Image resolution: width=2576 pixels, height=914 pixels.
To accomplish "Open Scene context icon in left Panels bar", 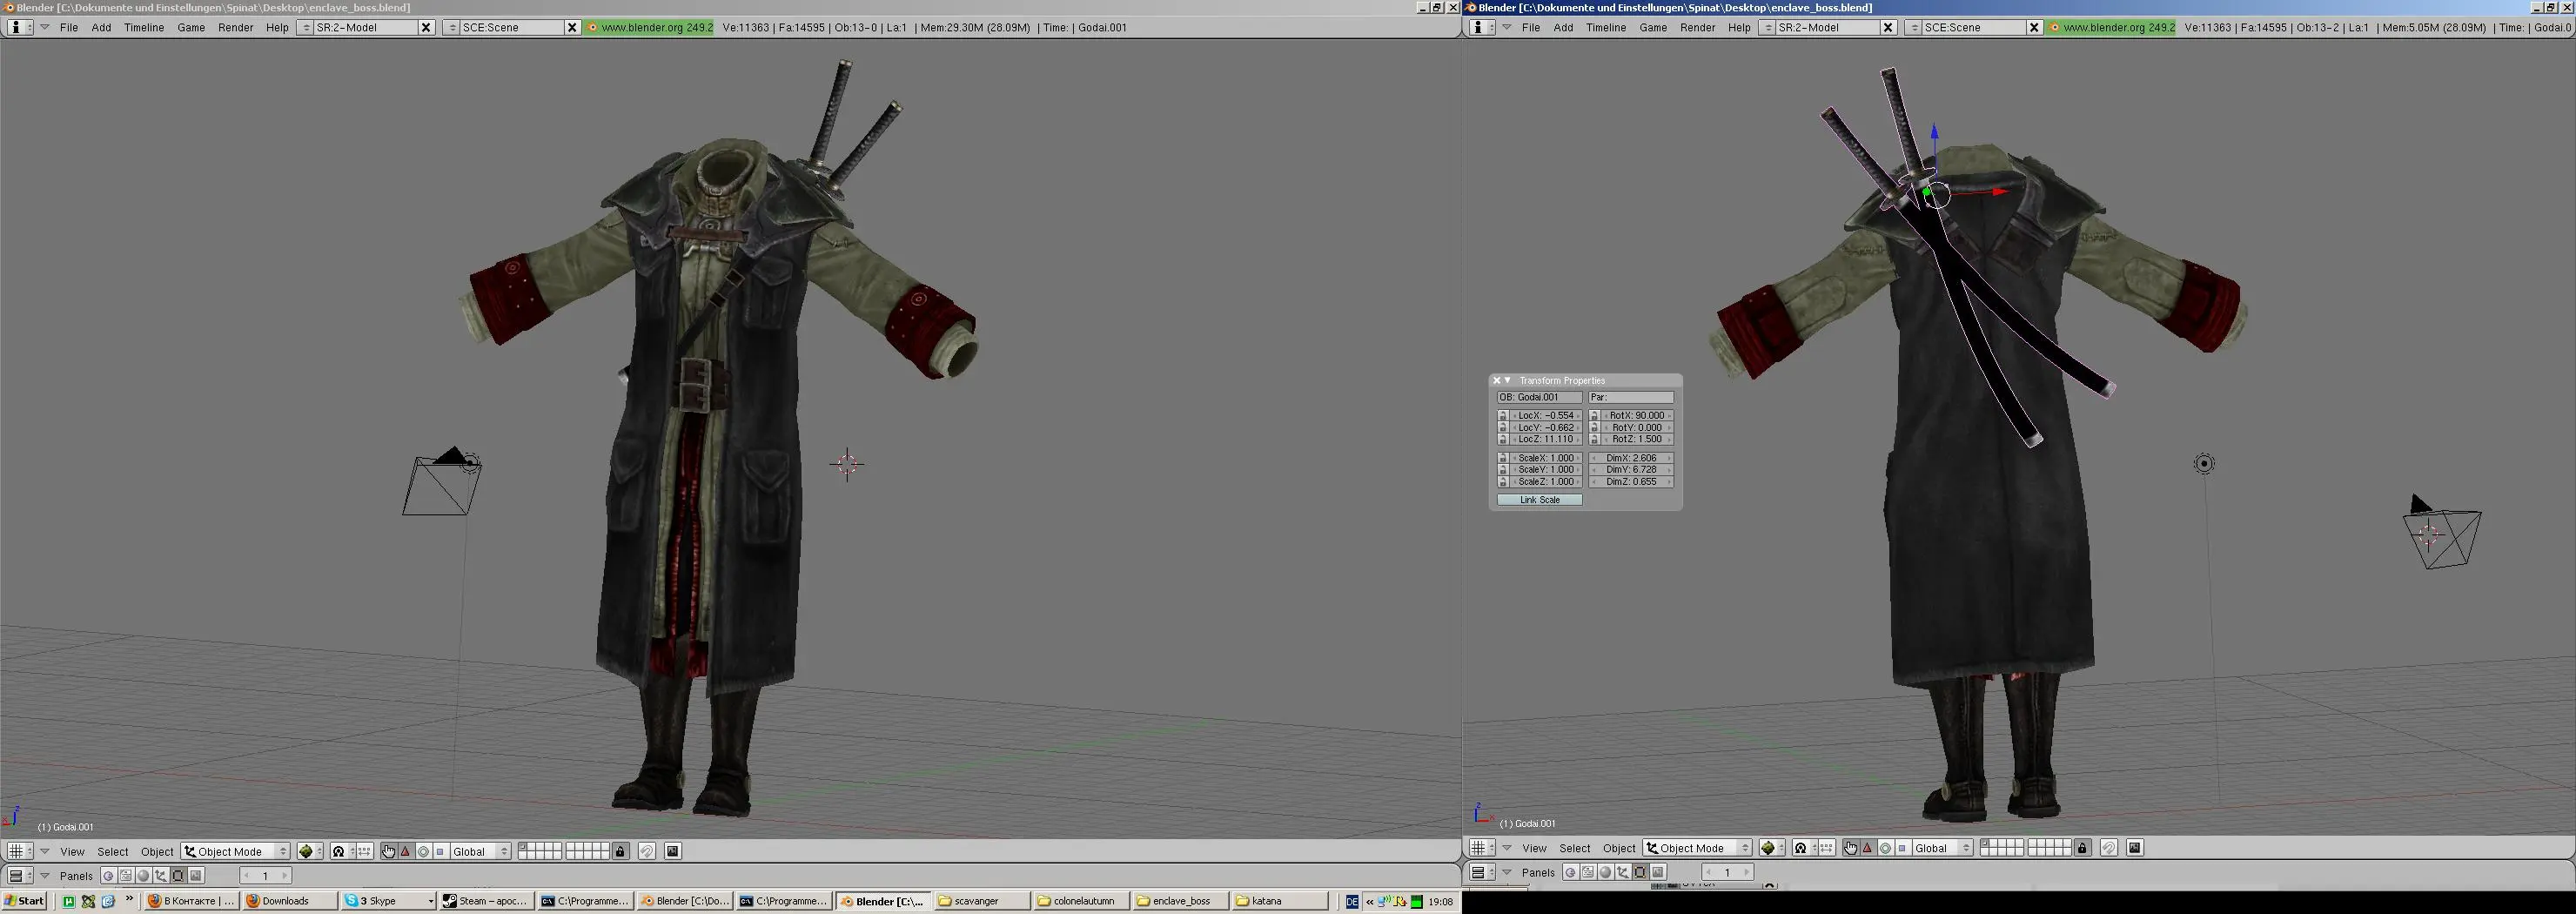I will (x=196, y=876).
